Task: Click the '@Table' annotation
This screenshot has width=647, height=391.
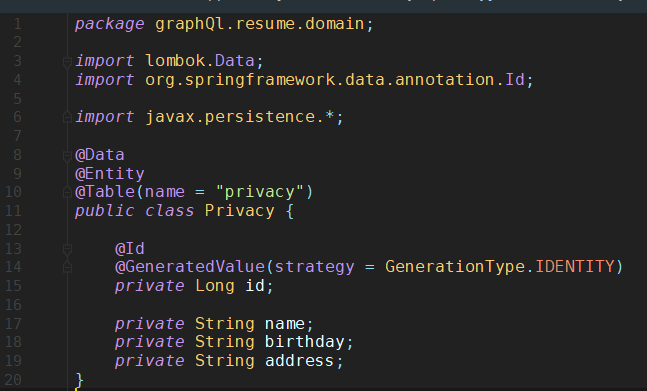Action: tap(105, 192)
